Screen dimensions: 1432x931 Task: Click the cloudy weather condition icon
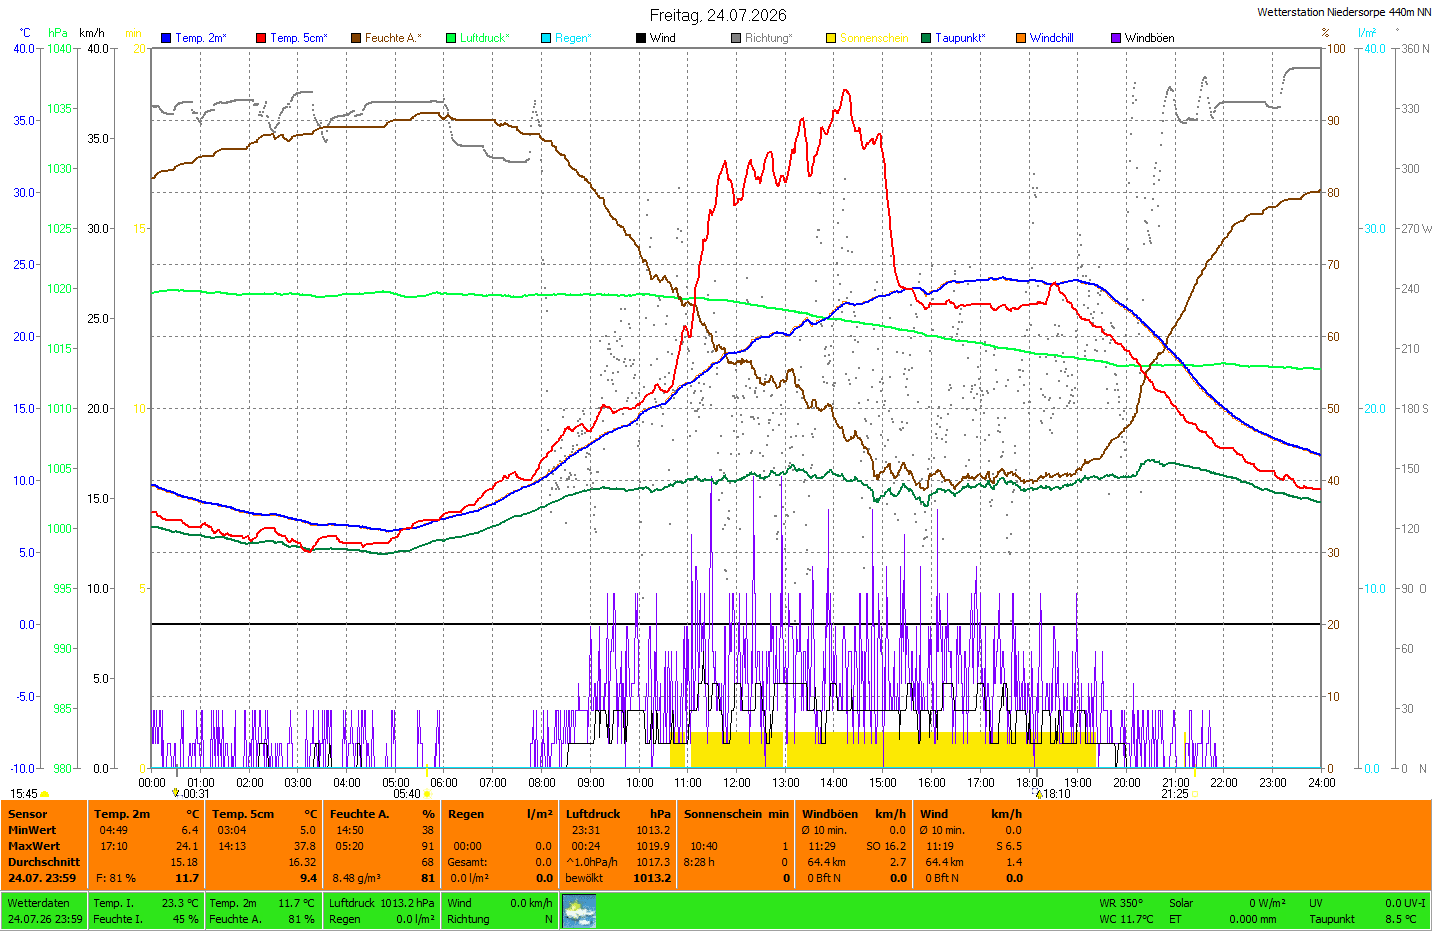(x=579, y=911)
